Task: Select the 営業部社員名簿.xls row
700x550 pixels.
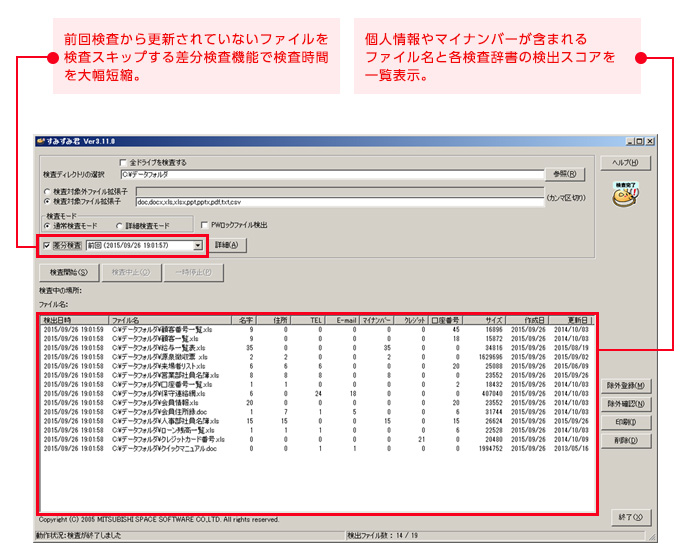Action: coord(316,375)
